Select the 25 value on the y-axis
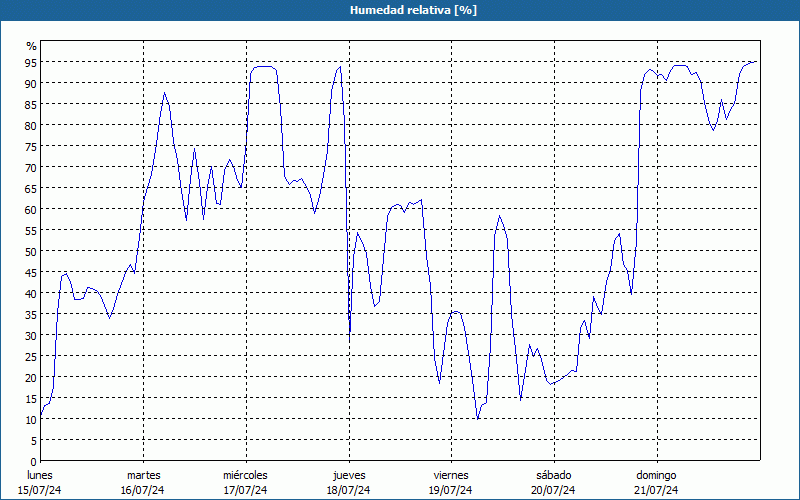 (31, 357)
